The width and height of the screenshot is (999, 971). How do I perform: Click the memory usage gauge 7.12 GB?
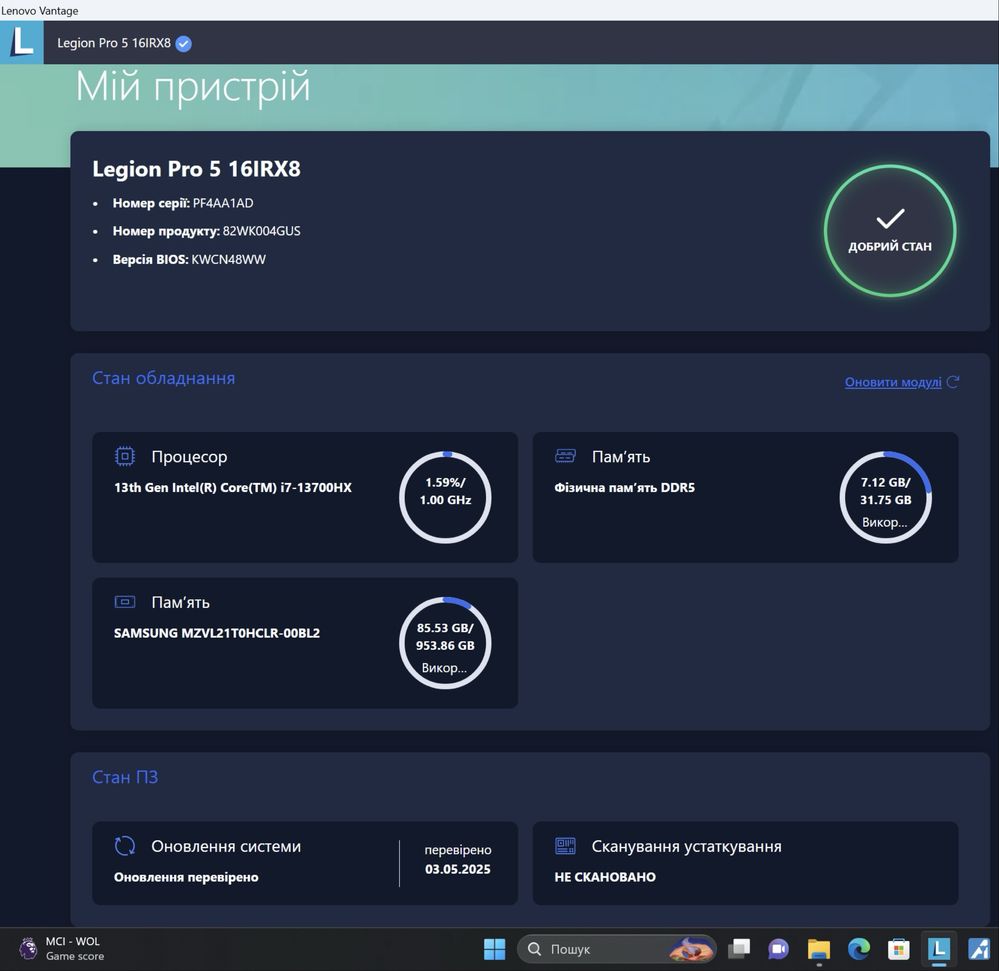tap(886, 498)
